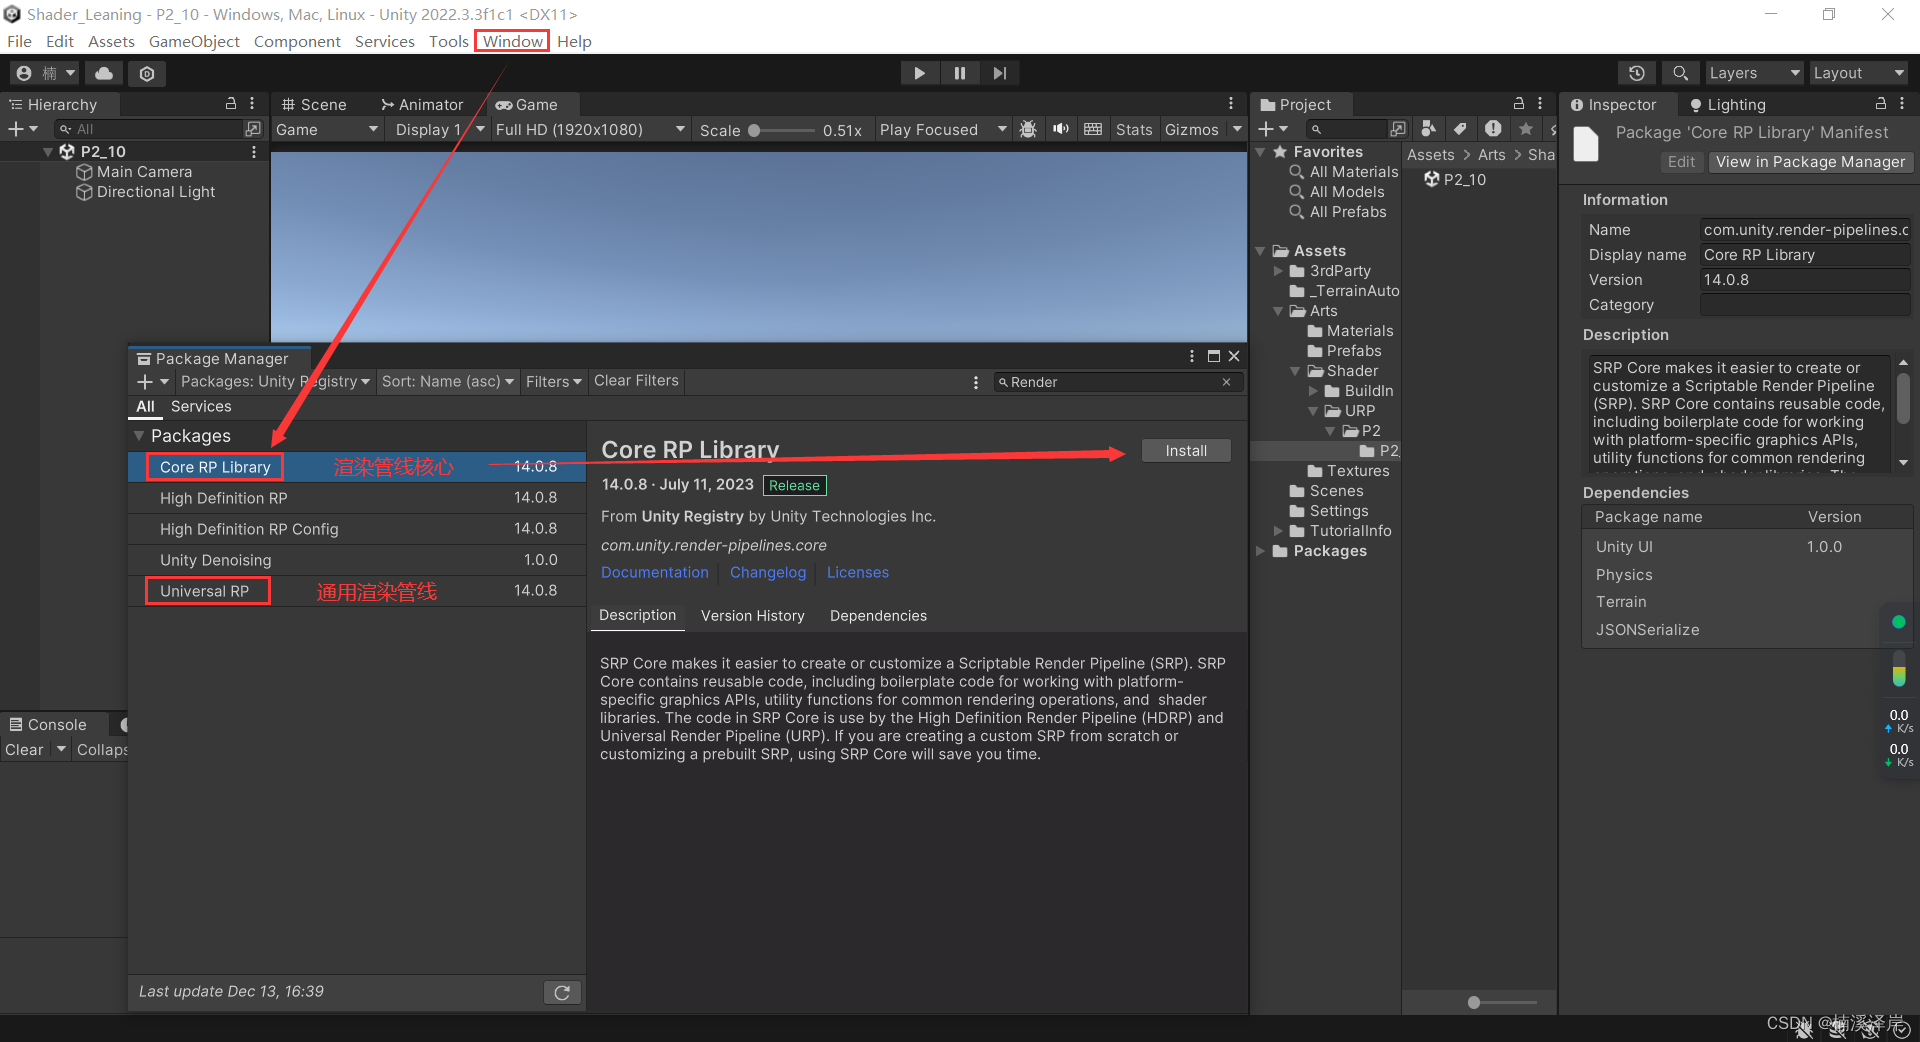The height and width of the screenshot is (1042, 1920).
Task: Open the Tools menu
Action: tap(448, 41)
